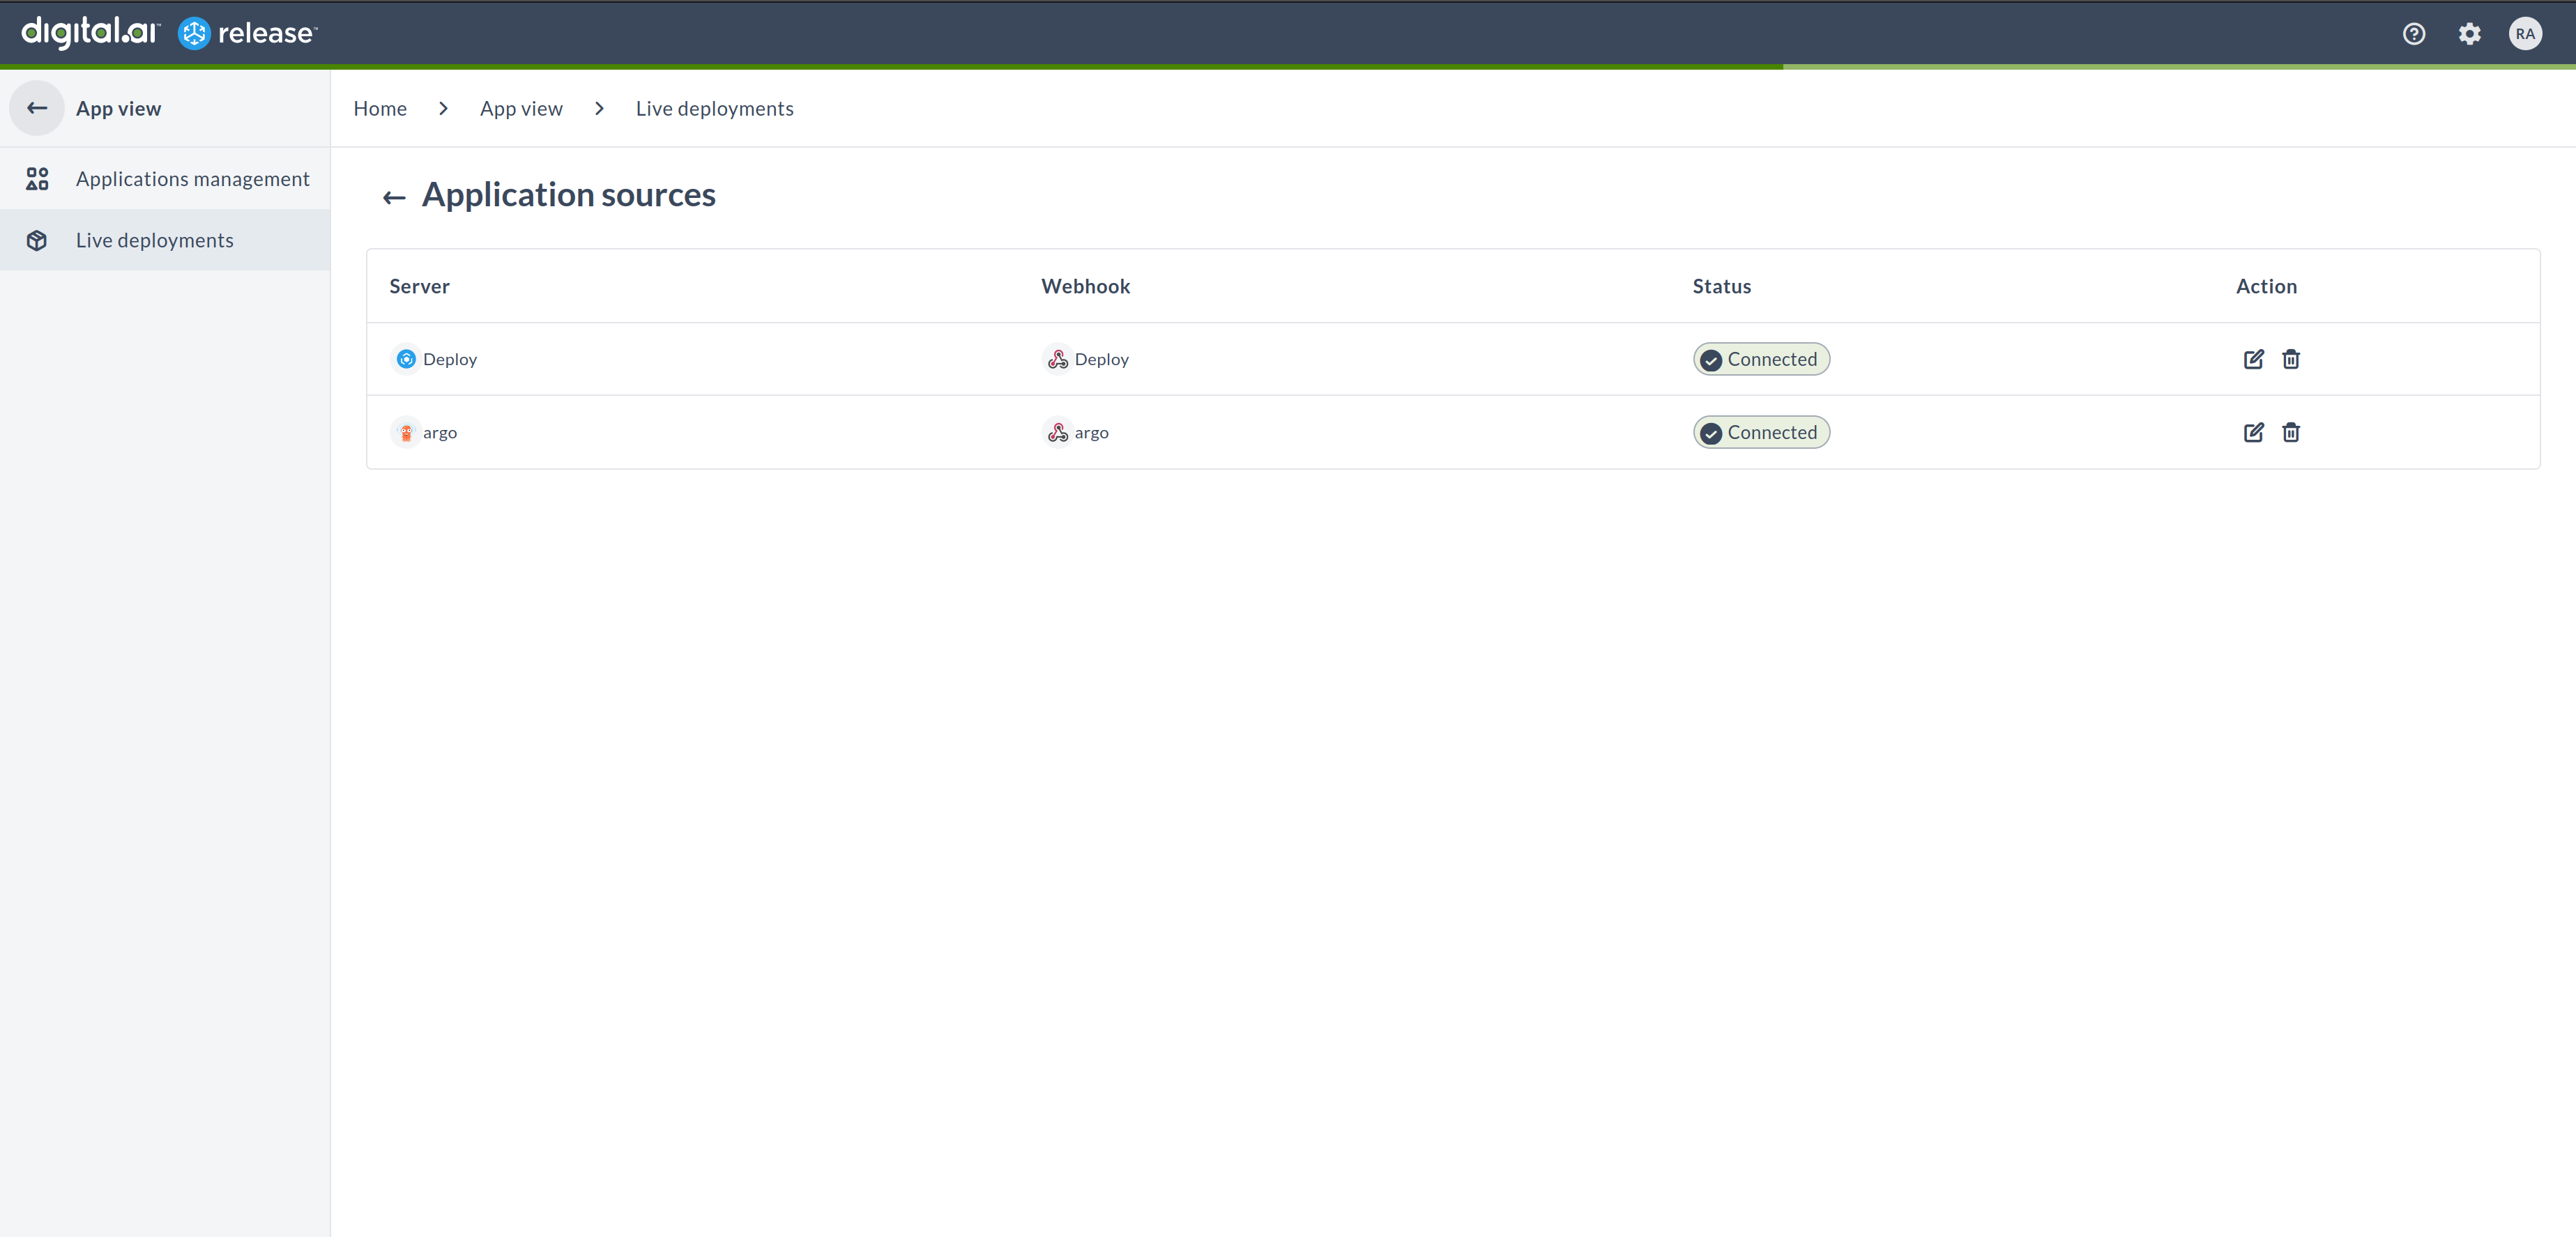This screenshot has width=2576, height=1237.
Task: Click the Applications management sidebar icon
Action: coord(36,178)
